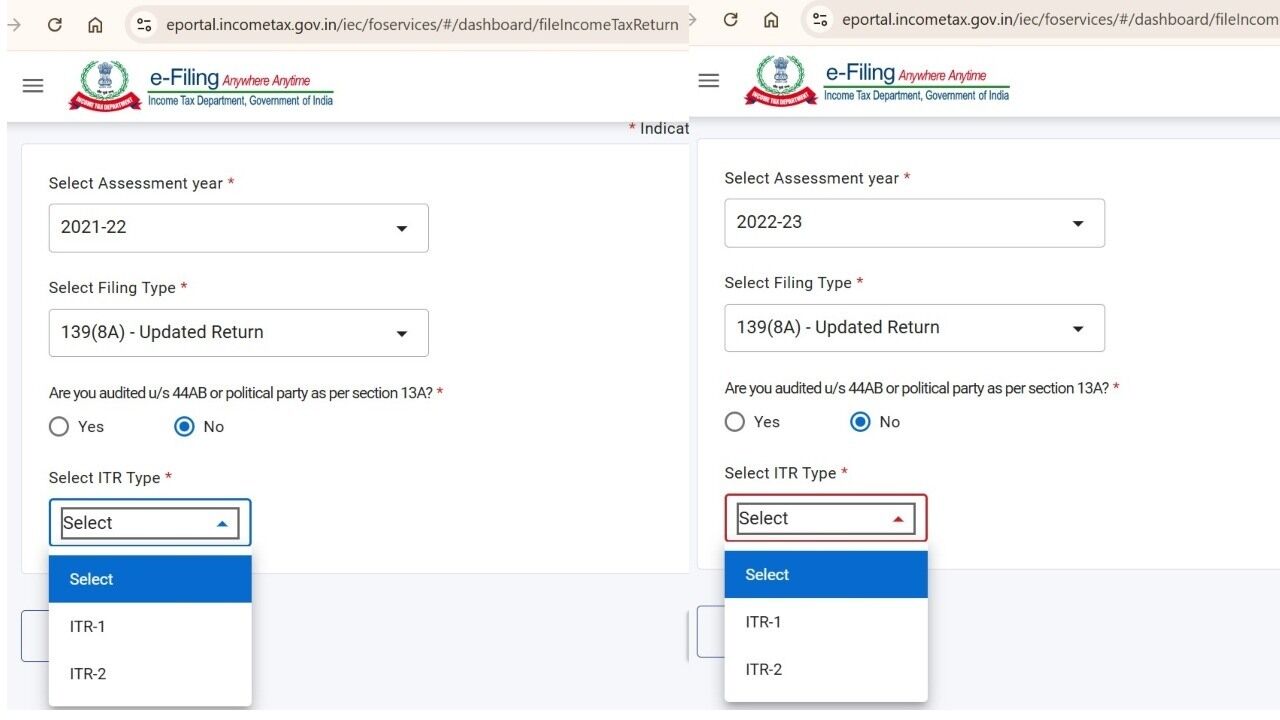This screenshot has width=1280, height=720.
Task: Open site information icon in left address bar
Action: [x=144, y=25]
